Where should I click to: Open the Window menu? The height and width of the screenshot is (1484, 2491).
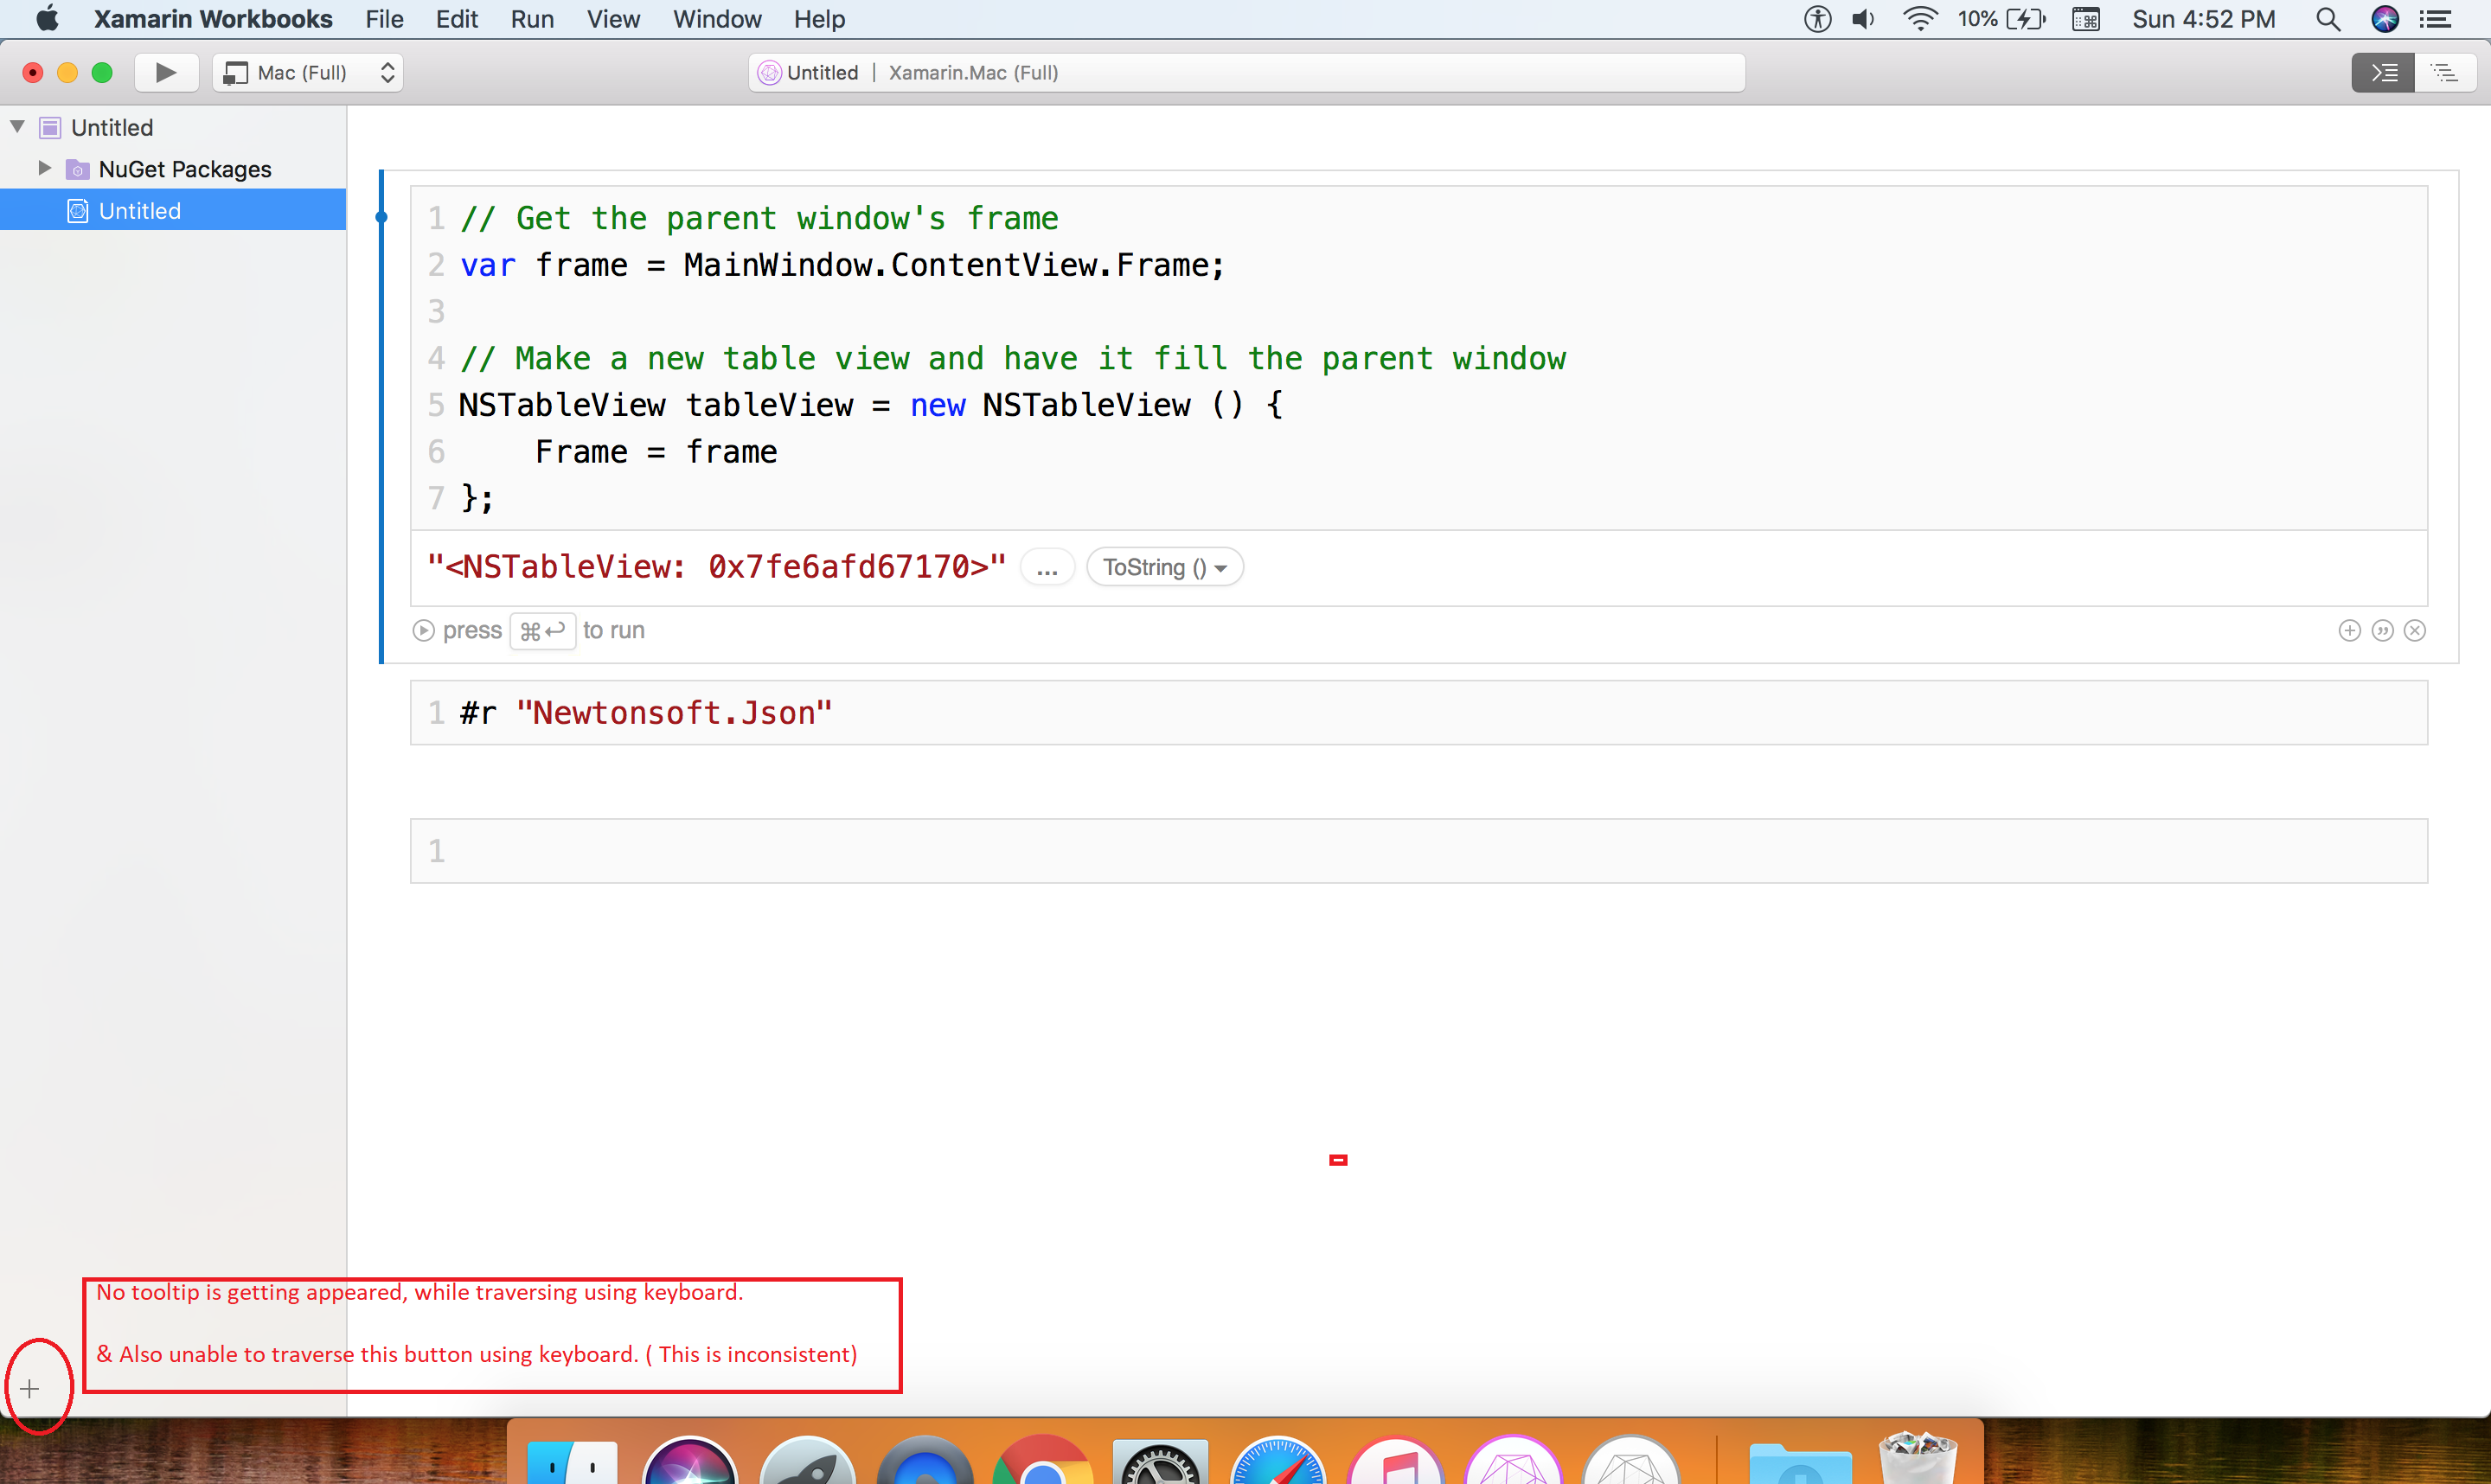pos(716,19)
